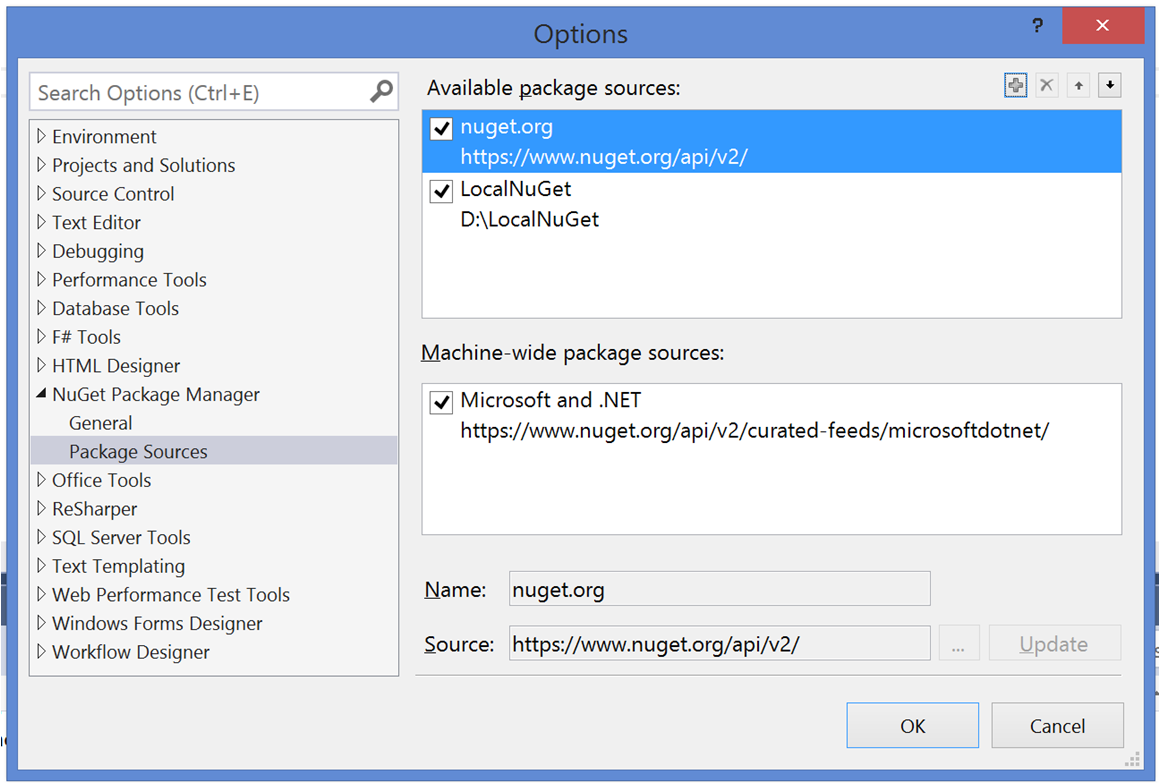
Task: Toggle the LocalNuGet source checkbox
Action: pos(441,191)
